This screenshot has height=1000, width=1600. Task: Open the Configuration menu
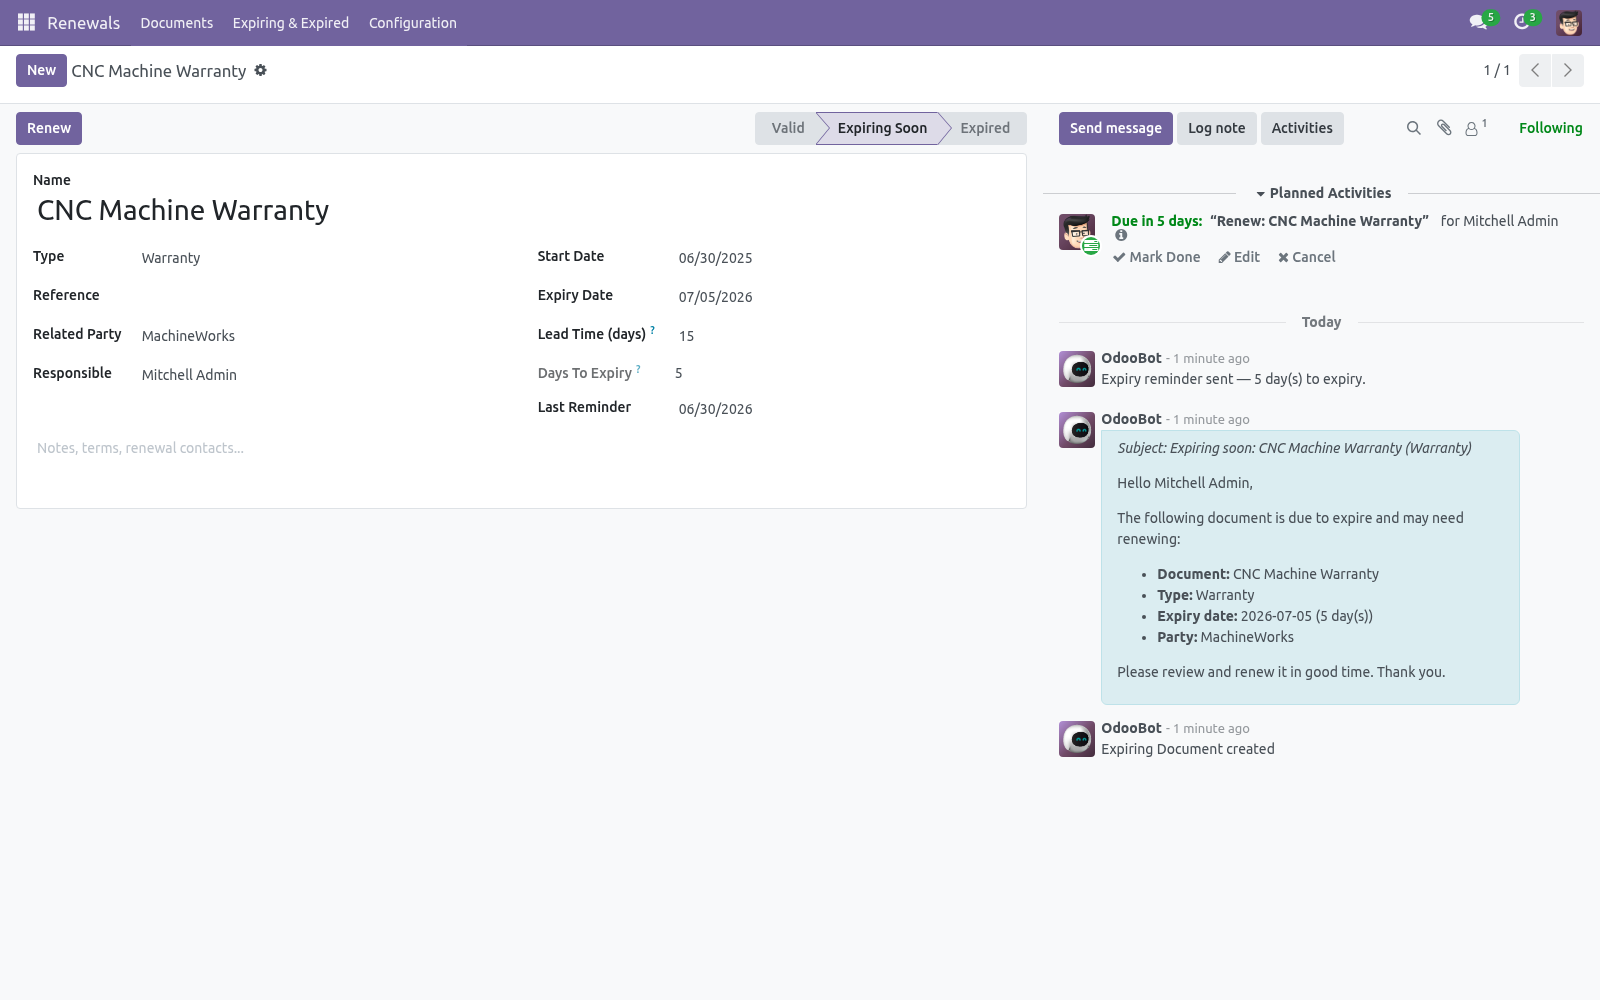[413, 23]
